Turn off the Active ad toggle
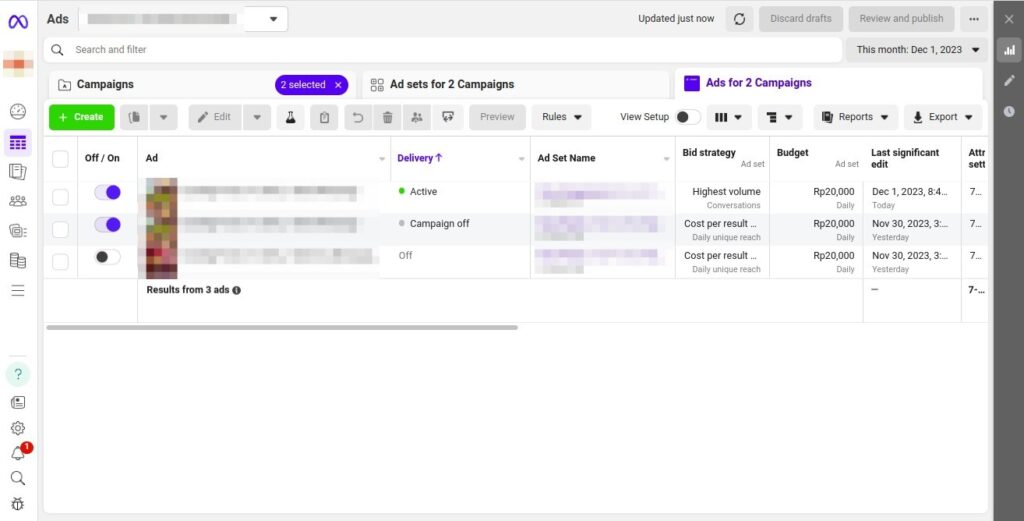Screen dimensions: 1024x521 click(x=107, y=192)
